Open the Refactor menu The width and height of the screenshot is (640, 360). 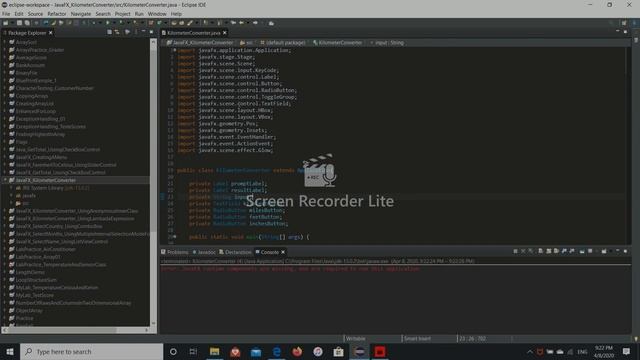pyautogui.click(x=57, y=14)
